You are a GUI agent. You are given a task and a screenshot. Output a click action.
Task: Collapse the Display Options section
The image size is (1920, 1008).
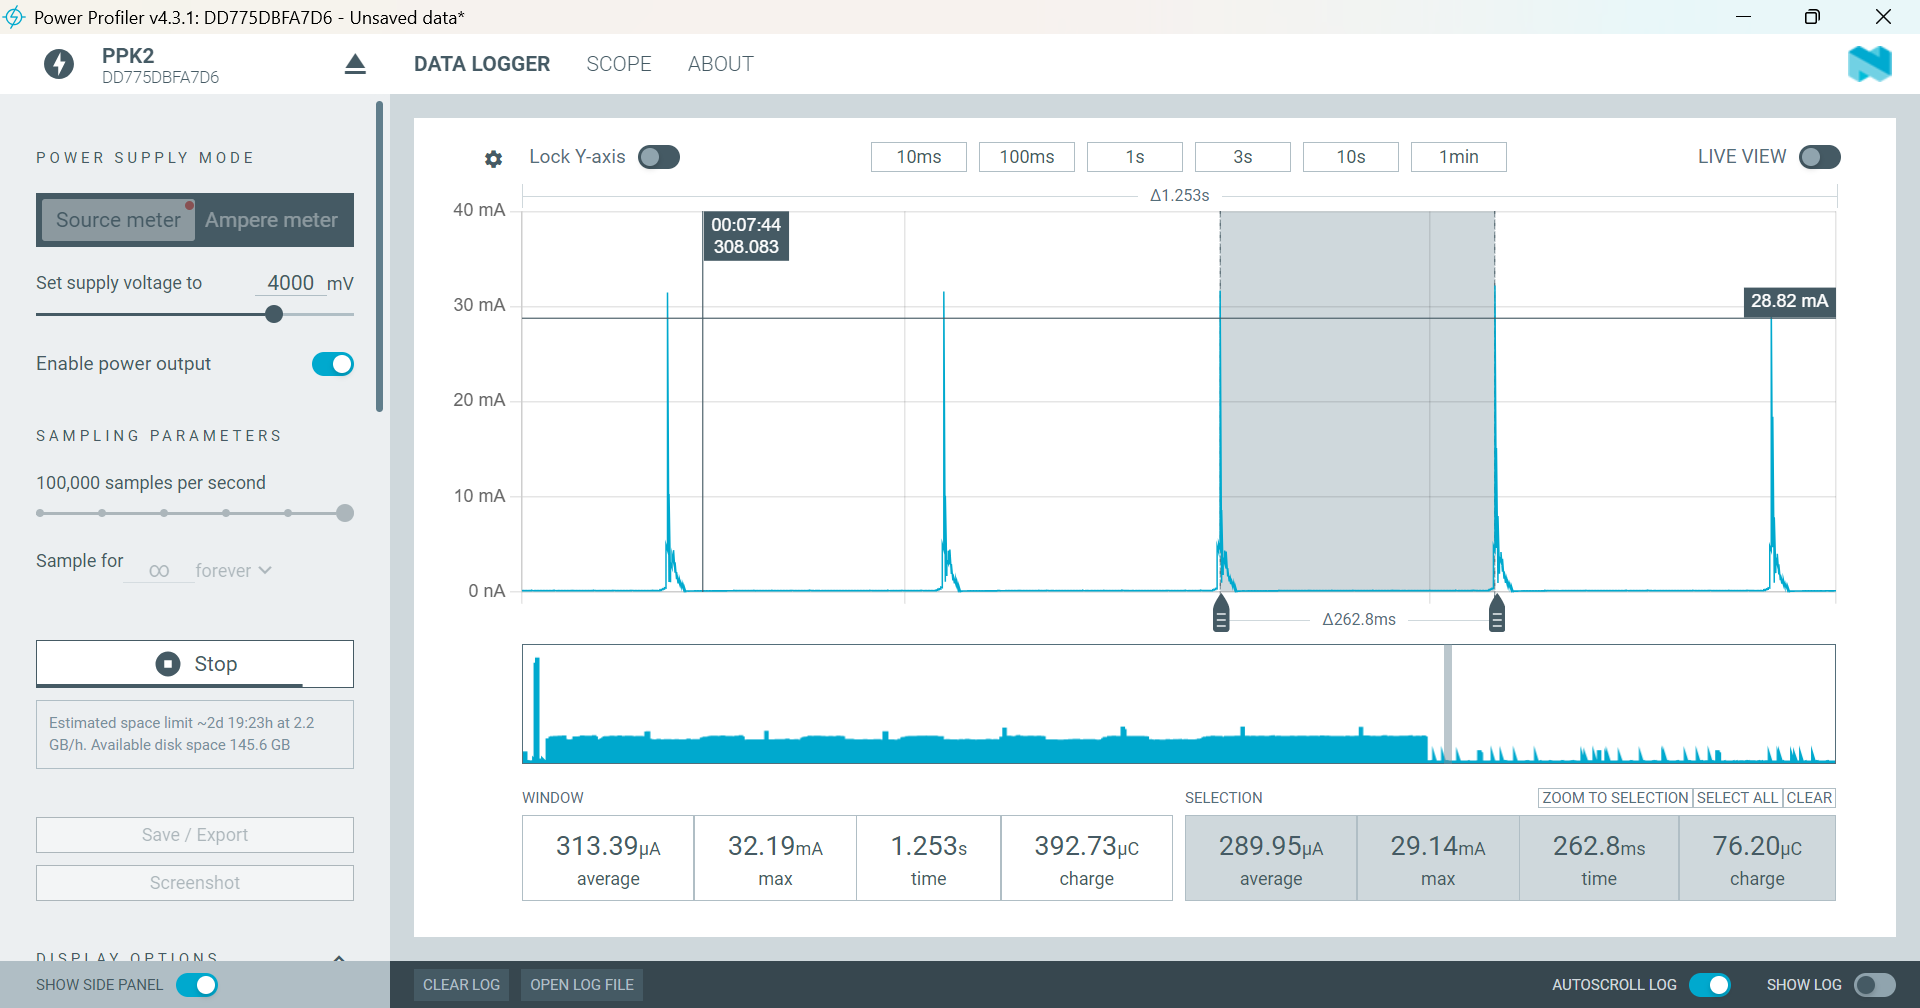339,958
